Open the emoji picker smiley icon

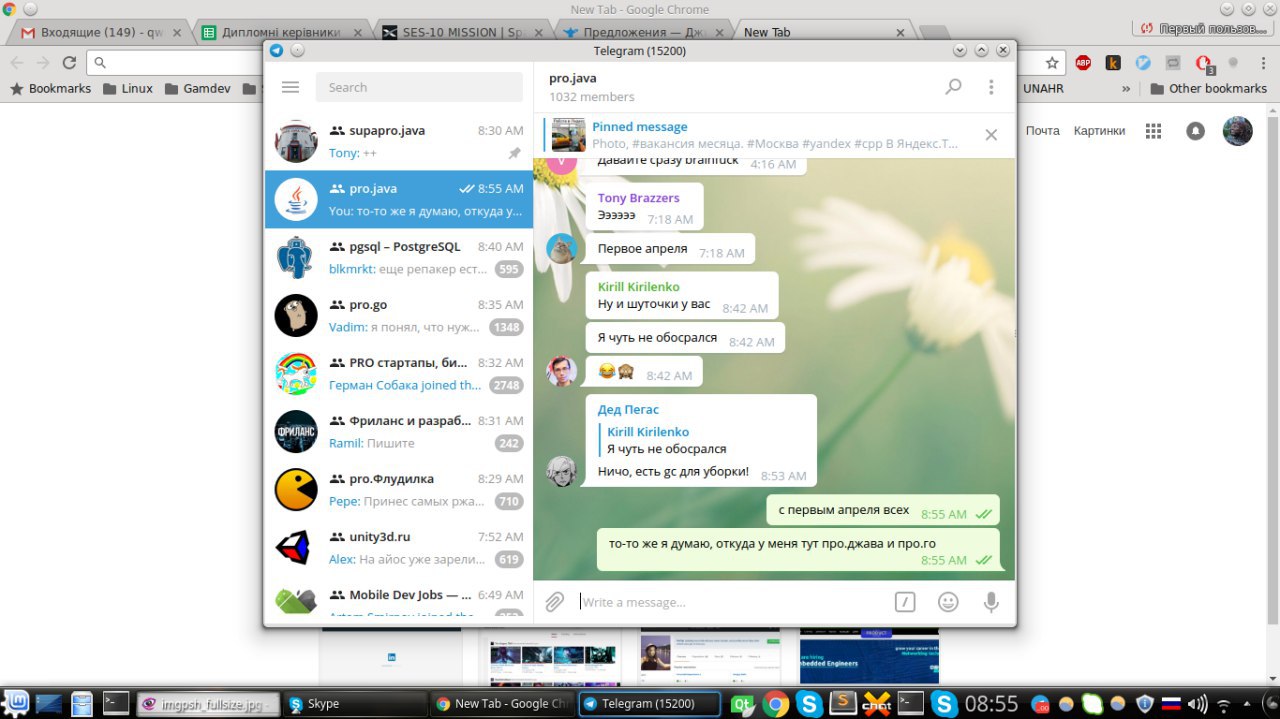pos(948,602)
